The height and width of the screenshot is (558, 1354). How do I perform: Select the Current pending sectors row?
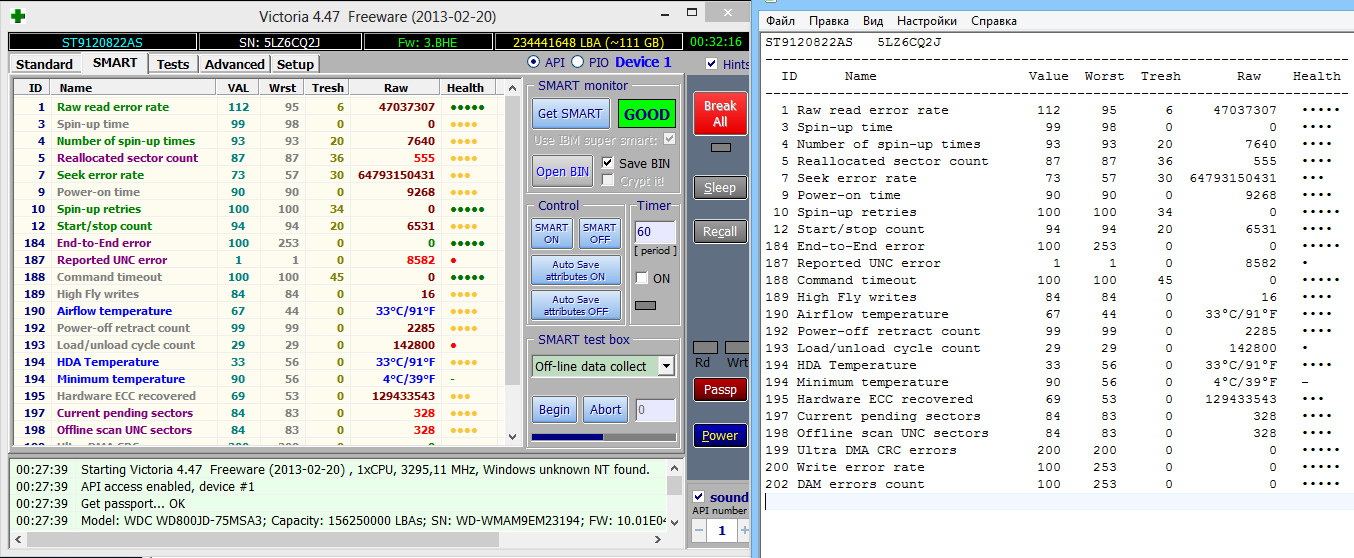(x=258, y=413)
